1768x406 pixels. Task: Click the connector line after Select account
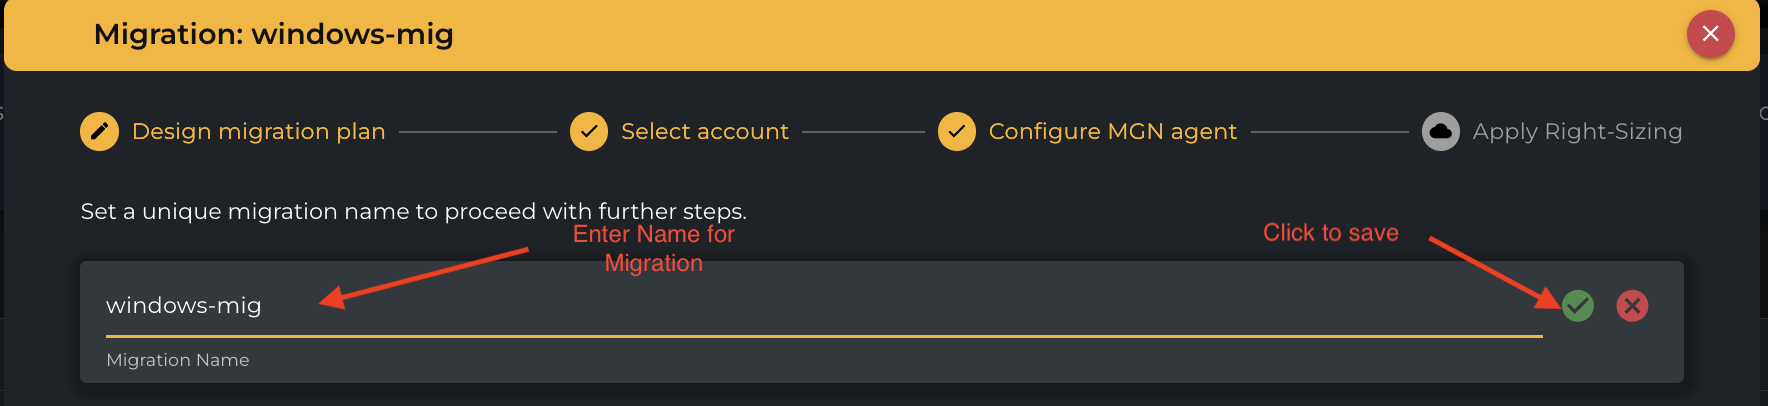pyautogui.click(x=863, y=131)
